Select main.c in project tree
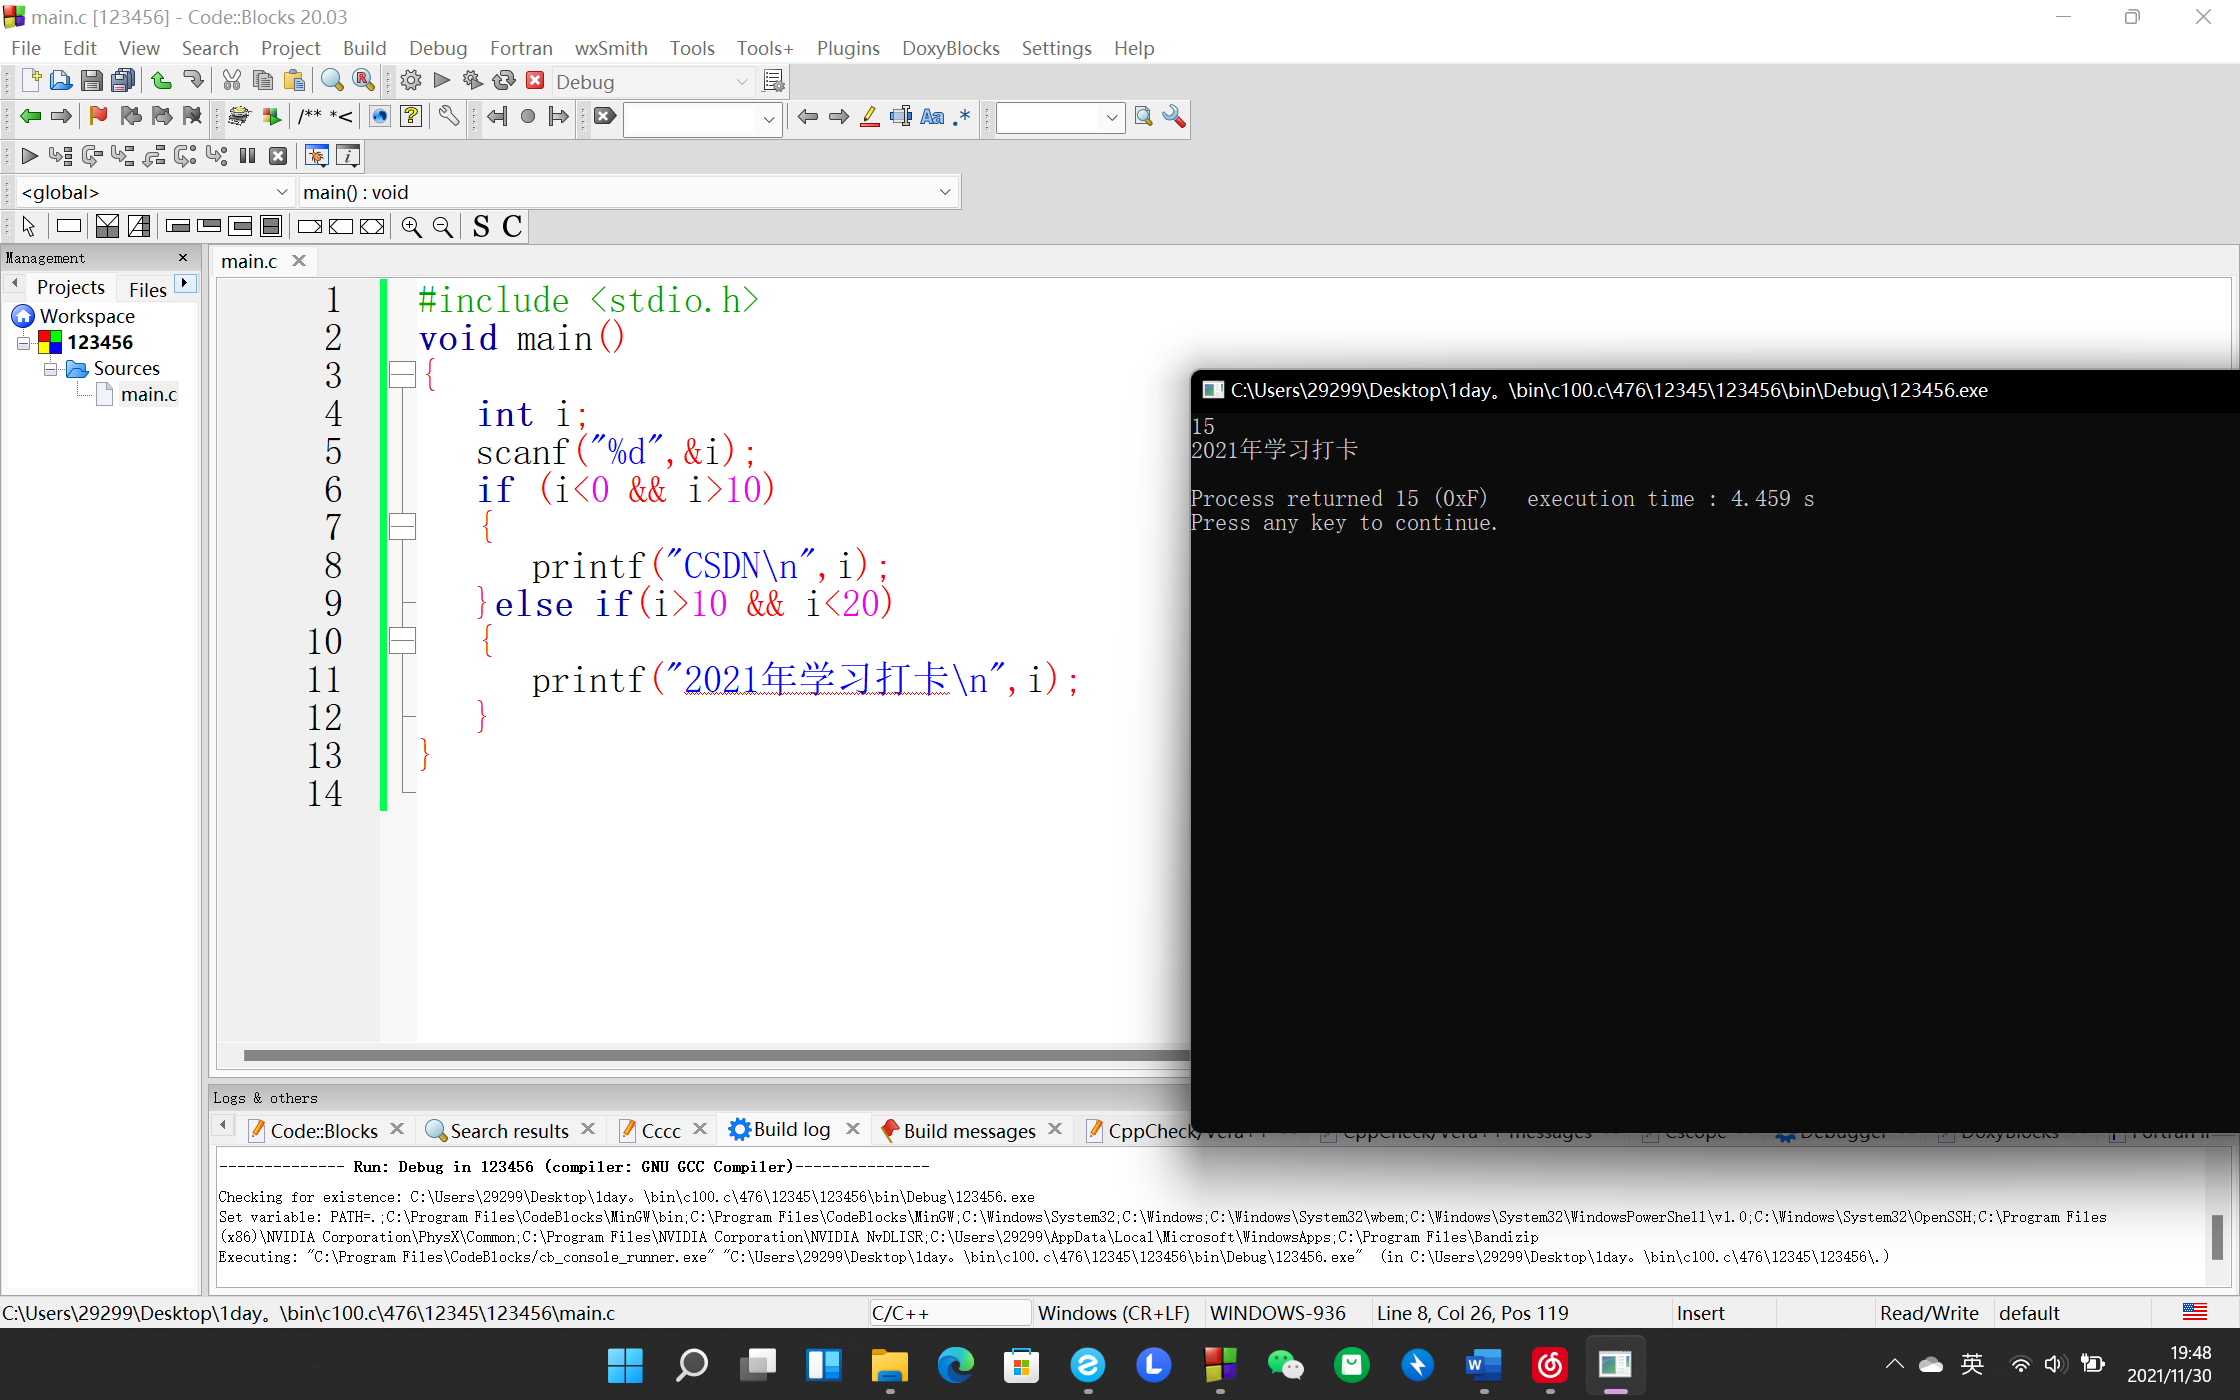Image resolution: width=2240 pixels, height=1400 pixels. tap(148, 395)
